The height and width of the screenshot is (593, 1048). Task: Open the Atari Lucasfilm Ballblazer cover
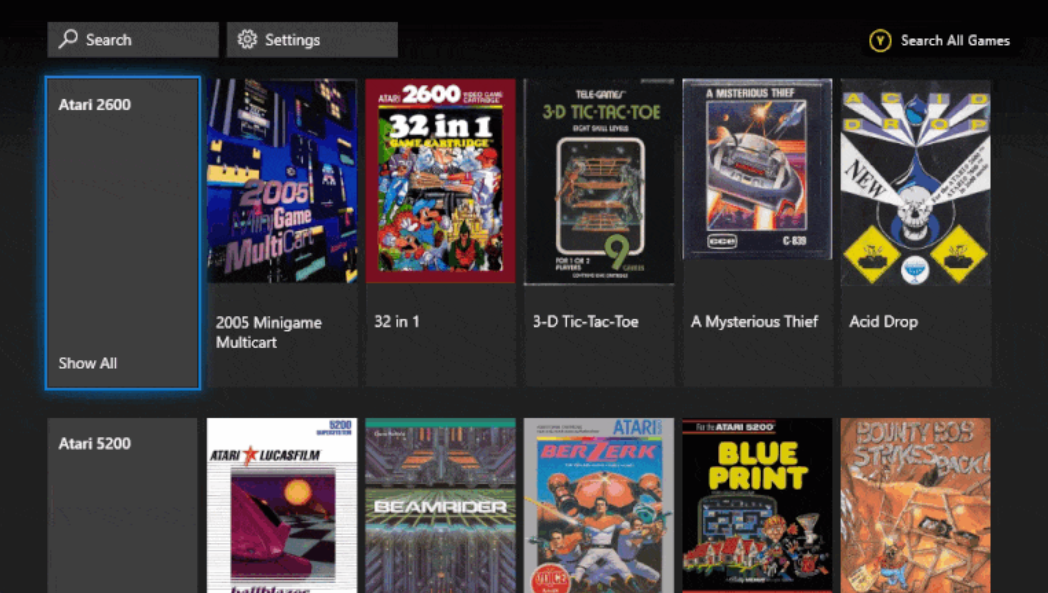pyautogui.click(x=282, y=505)
